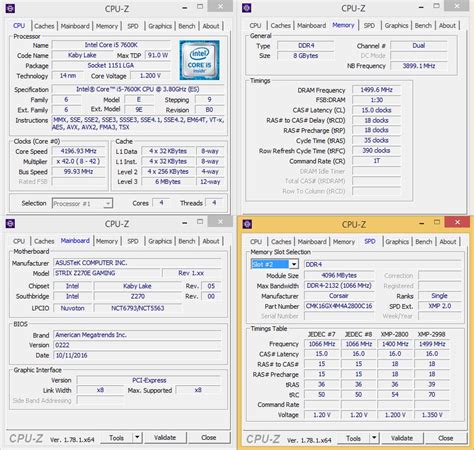Click DRAM Frequency value 1499.6 MHz

(376, 90)
